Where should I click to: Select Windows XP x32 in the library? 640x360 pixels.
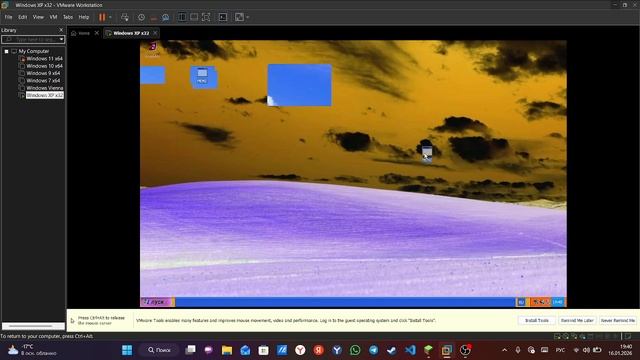click(45, 95)
